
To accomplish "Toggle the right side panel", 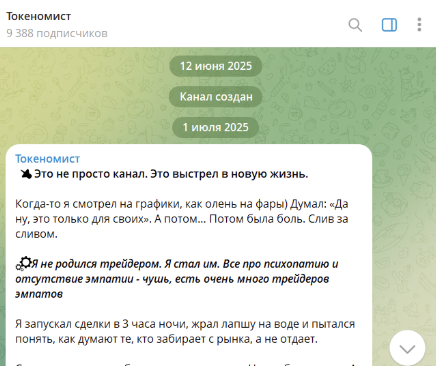I will [x=389, y=25].
